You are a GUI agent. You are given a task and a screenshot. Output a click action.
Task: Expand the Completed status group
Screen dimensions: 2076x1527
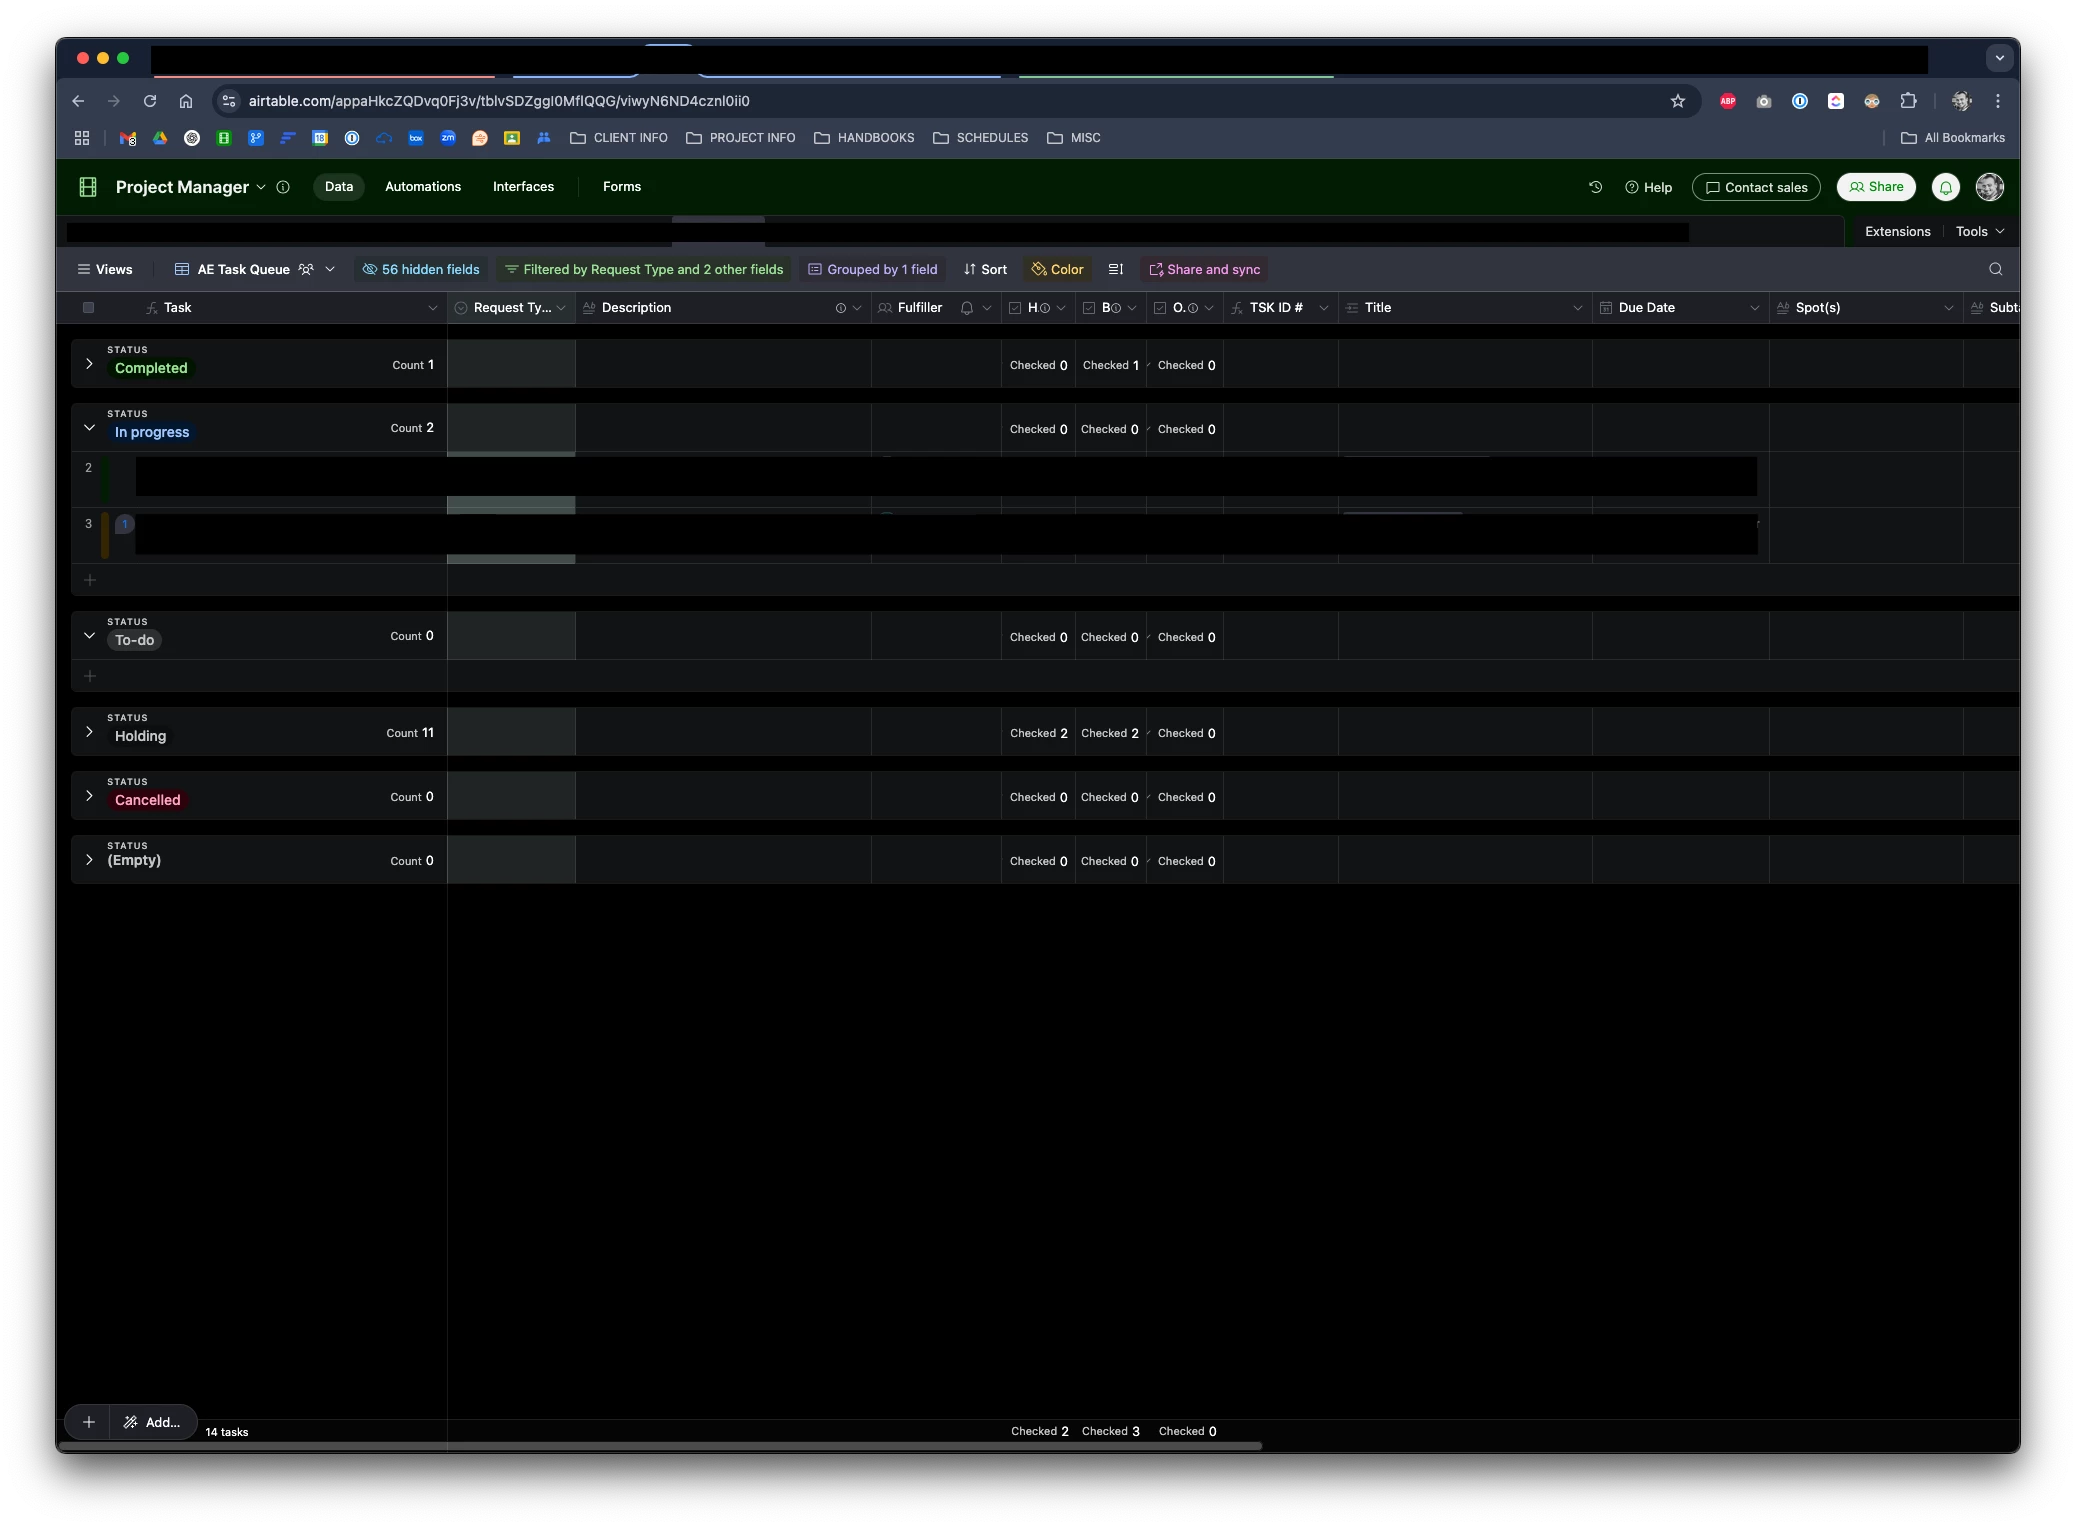[x=89, y=364]
